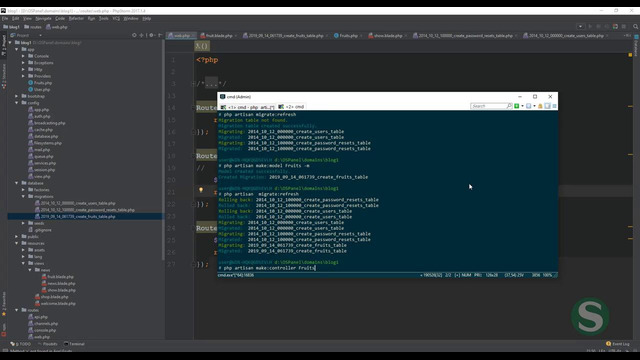Click the console search magnifier icon
This screenshot has height=360, width=640.
509,106
